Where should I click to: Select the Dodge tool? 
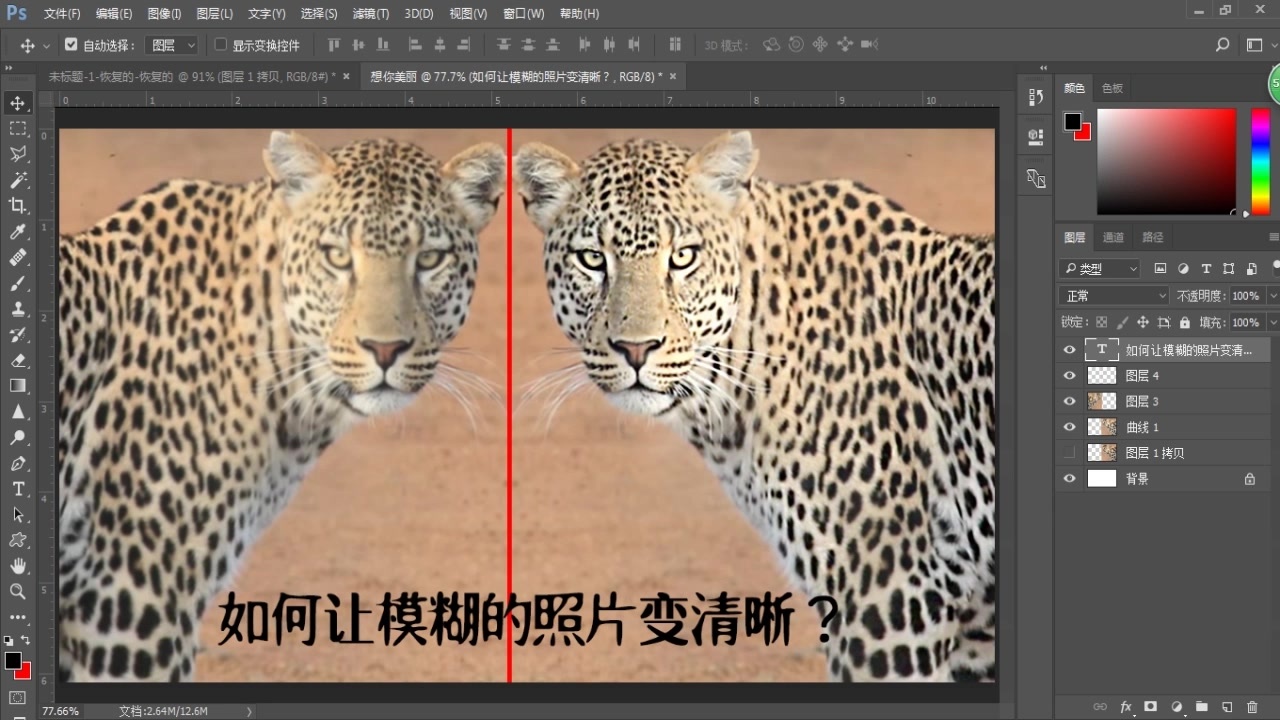tap(18, 437)
